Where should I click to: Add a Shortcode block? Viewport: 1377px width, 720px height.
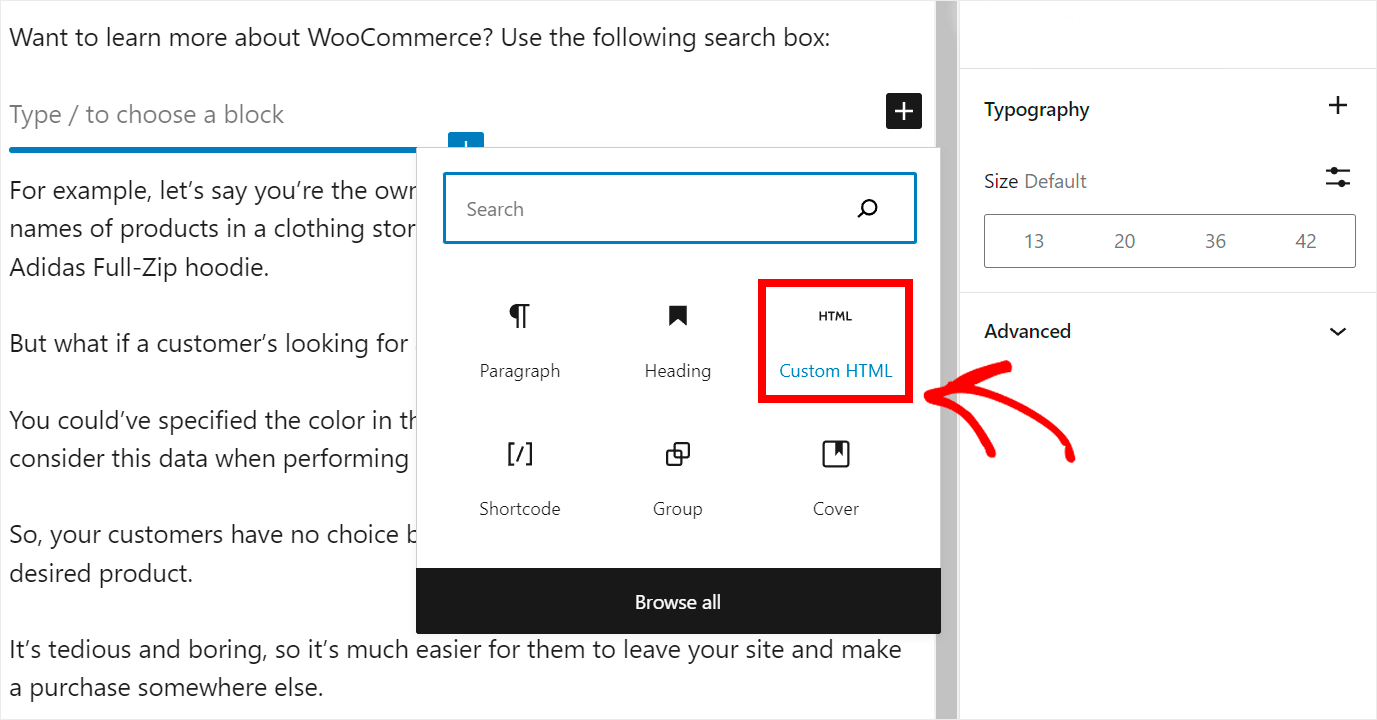coord(519,480)
